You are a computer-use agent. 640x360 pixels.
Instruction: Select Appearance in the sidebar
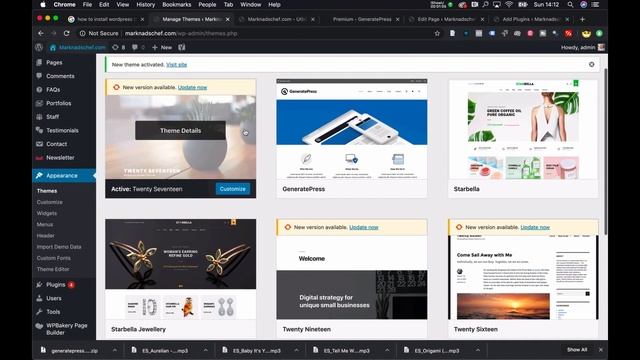[64, 176]
